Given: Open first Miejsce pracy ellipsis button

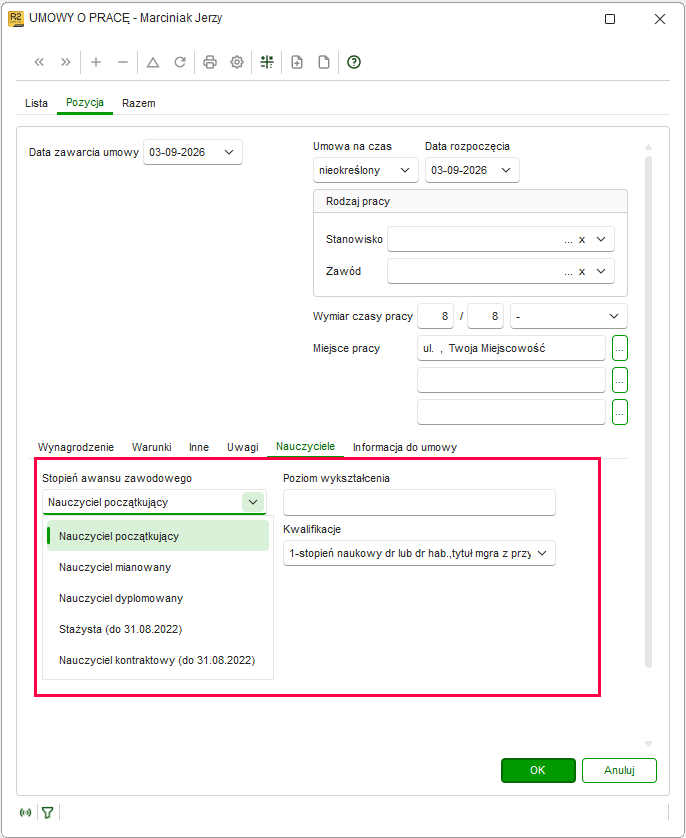Looking at the screenshot, I should [x=619, y=348].
